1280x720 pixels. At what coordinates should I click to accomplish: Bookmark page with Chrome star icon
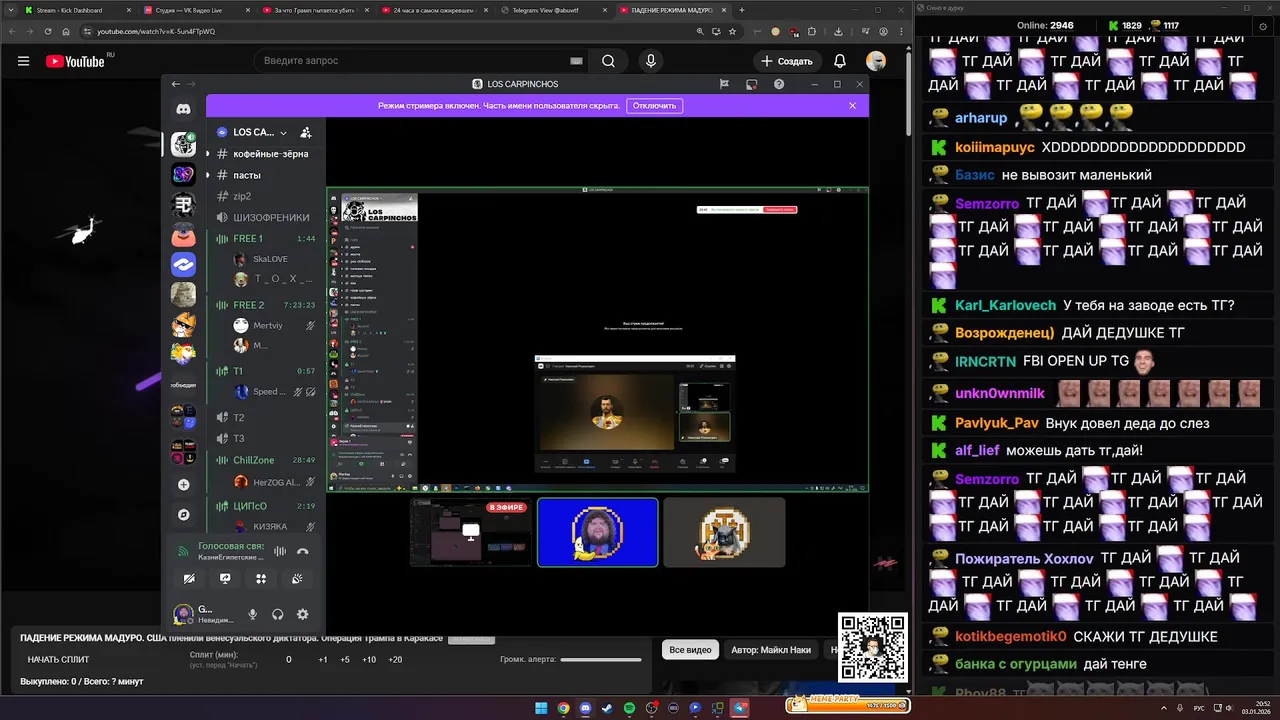[733, 31]
